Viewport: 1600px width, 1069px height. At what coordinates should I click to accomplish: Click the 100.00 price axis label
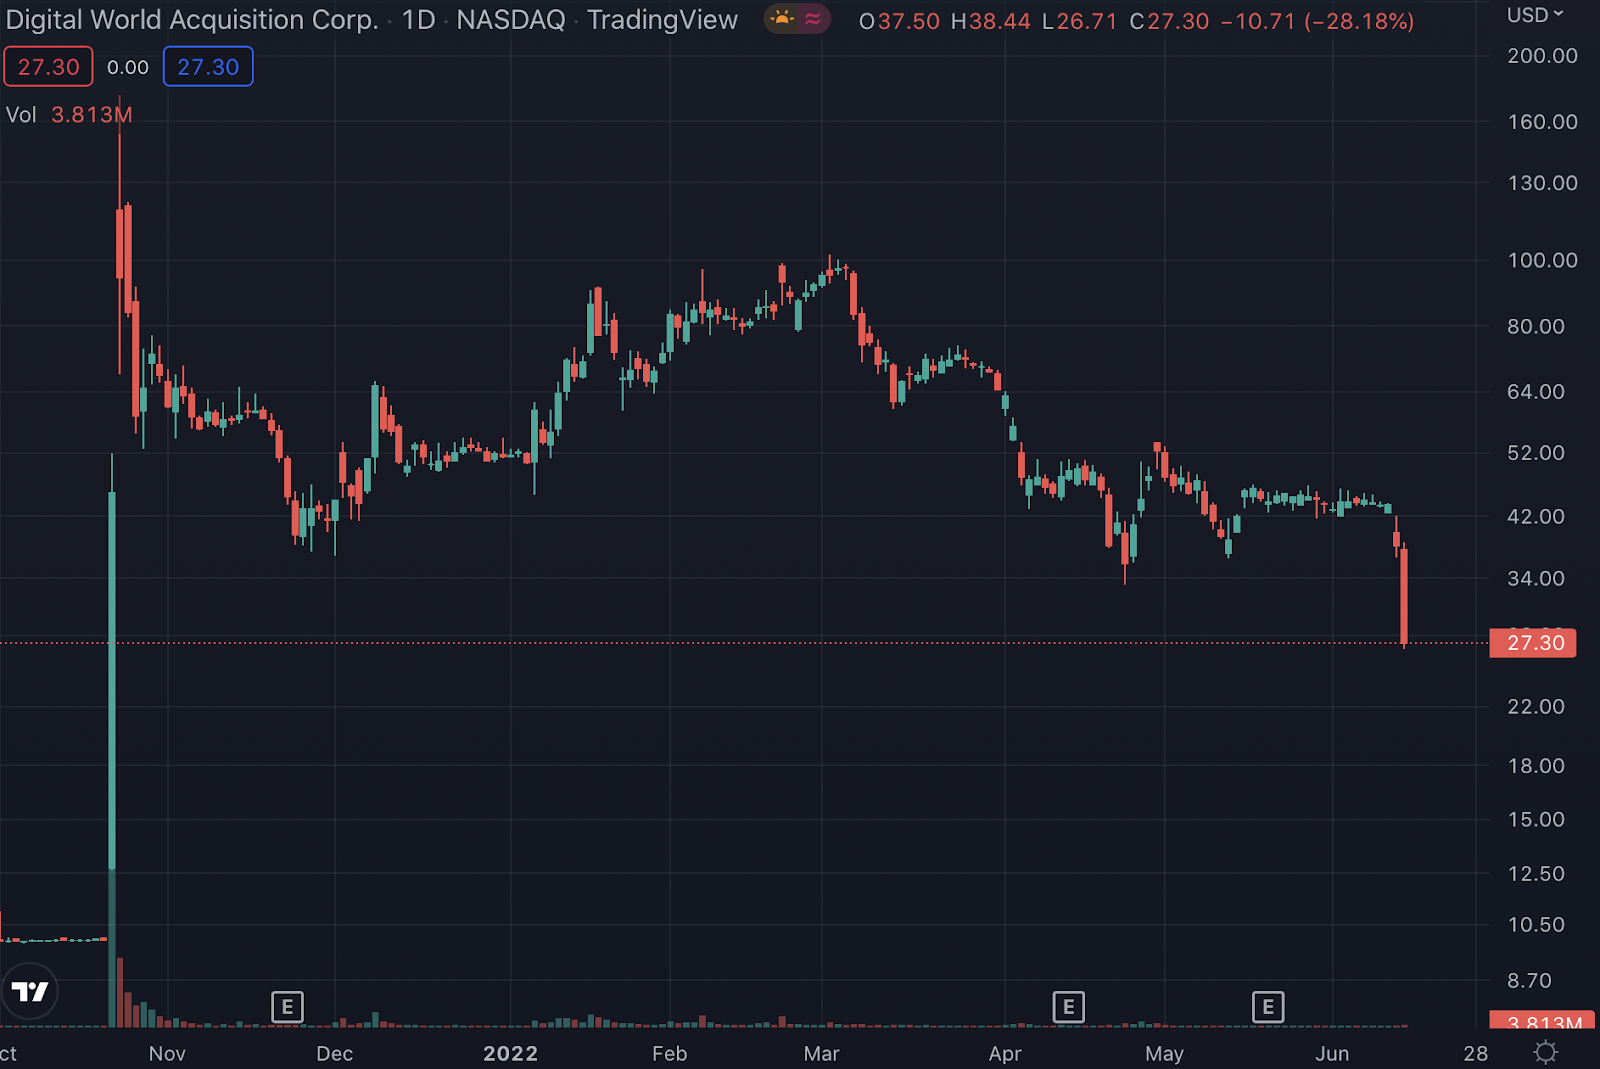click(x=1542, y=260)
